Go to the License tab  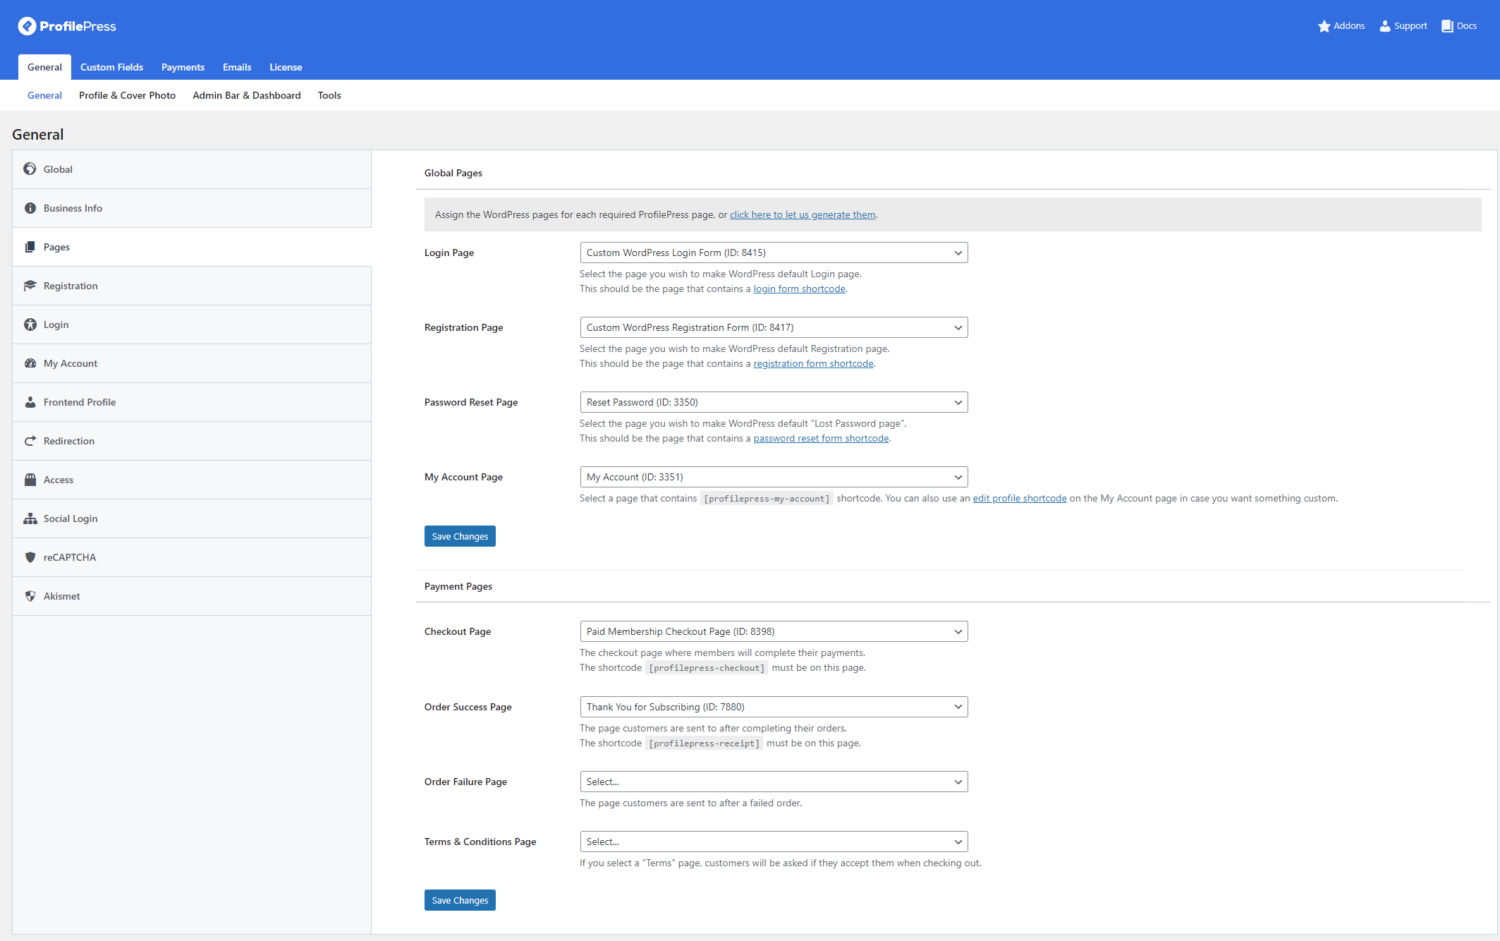(286, 67)
